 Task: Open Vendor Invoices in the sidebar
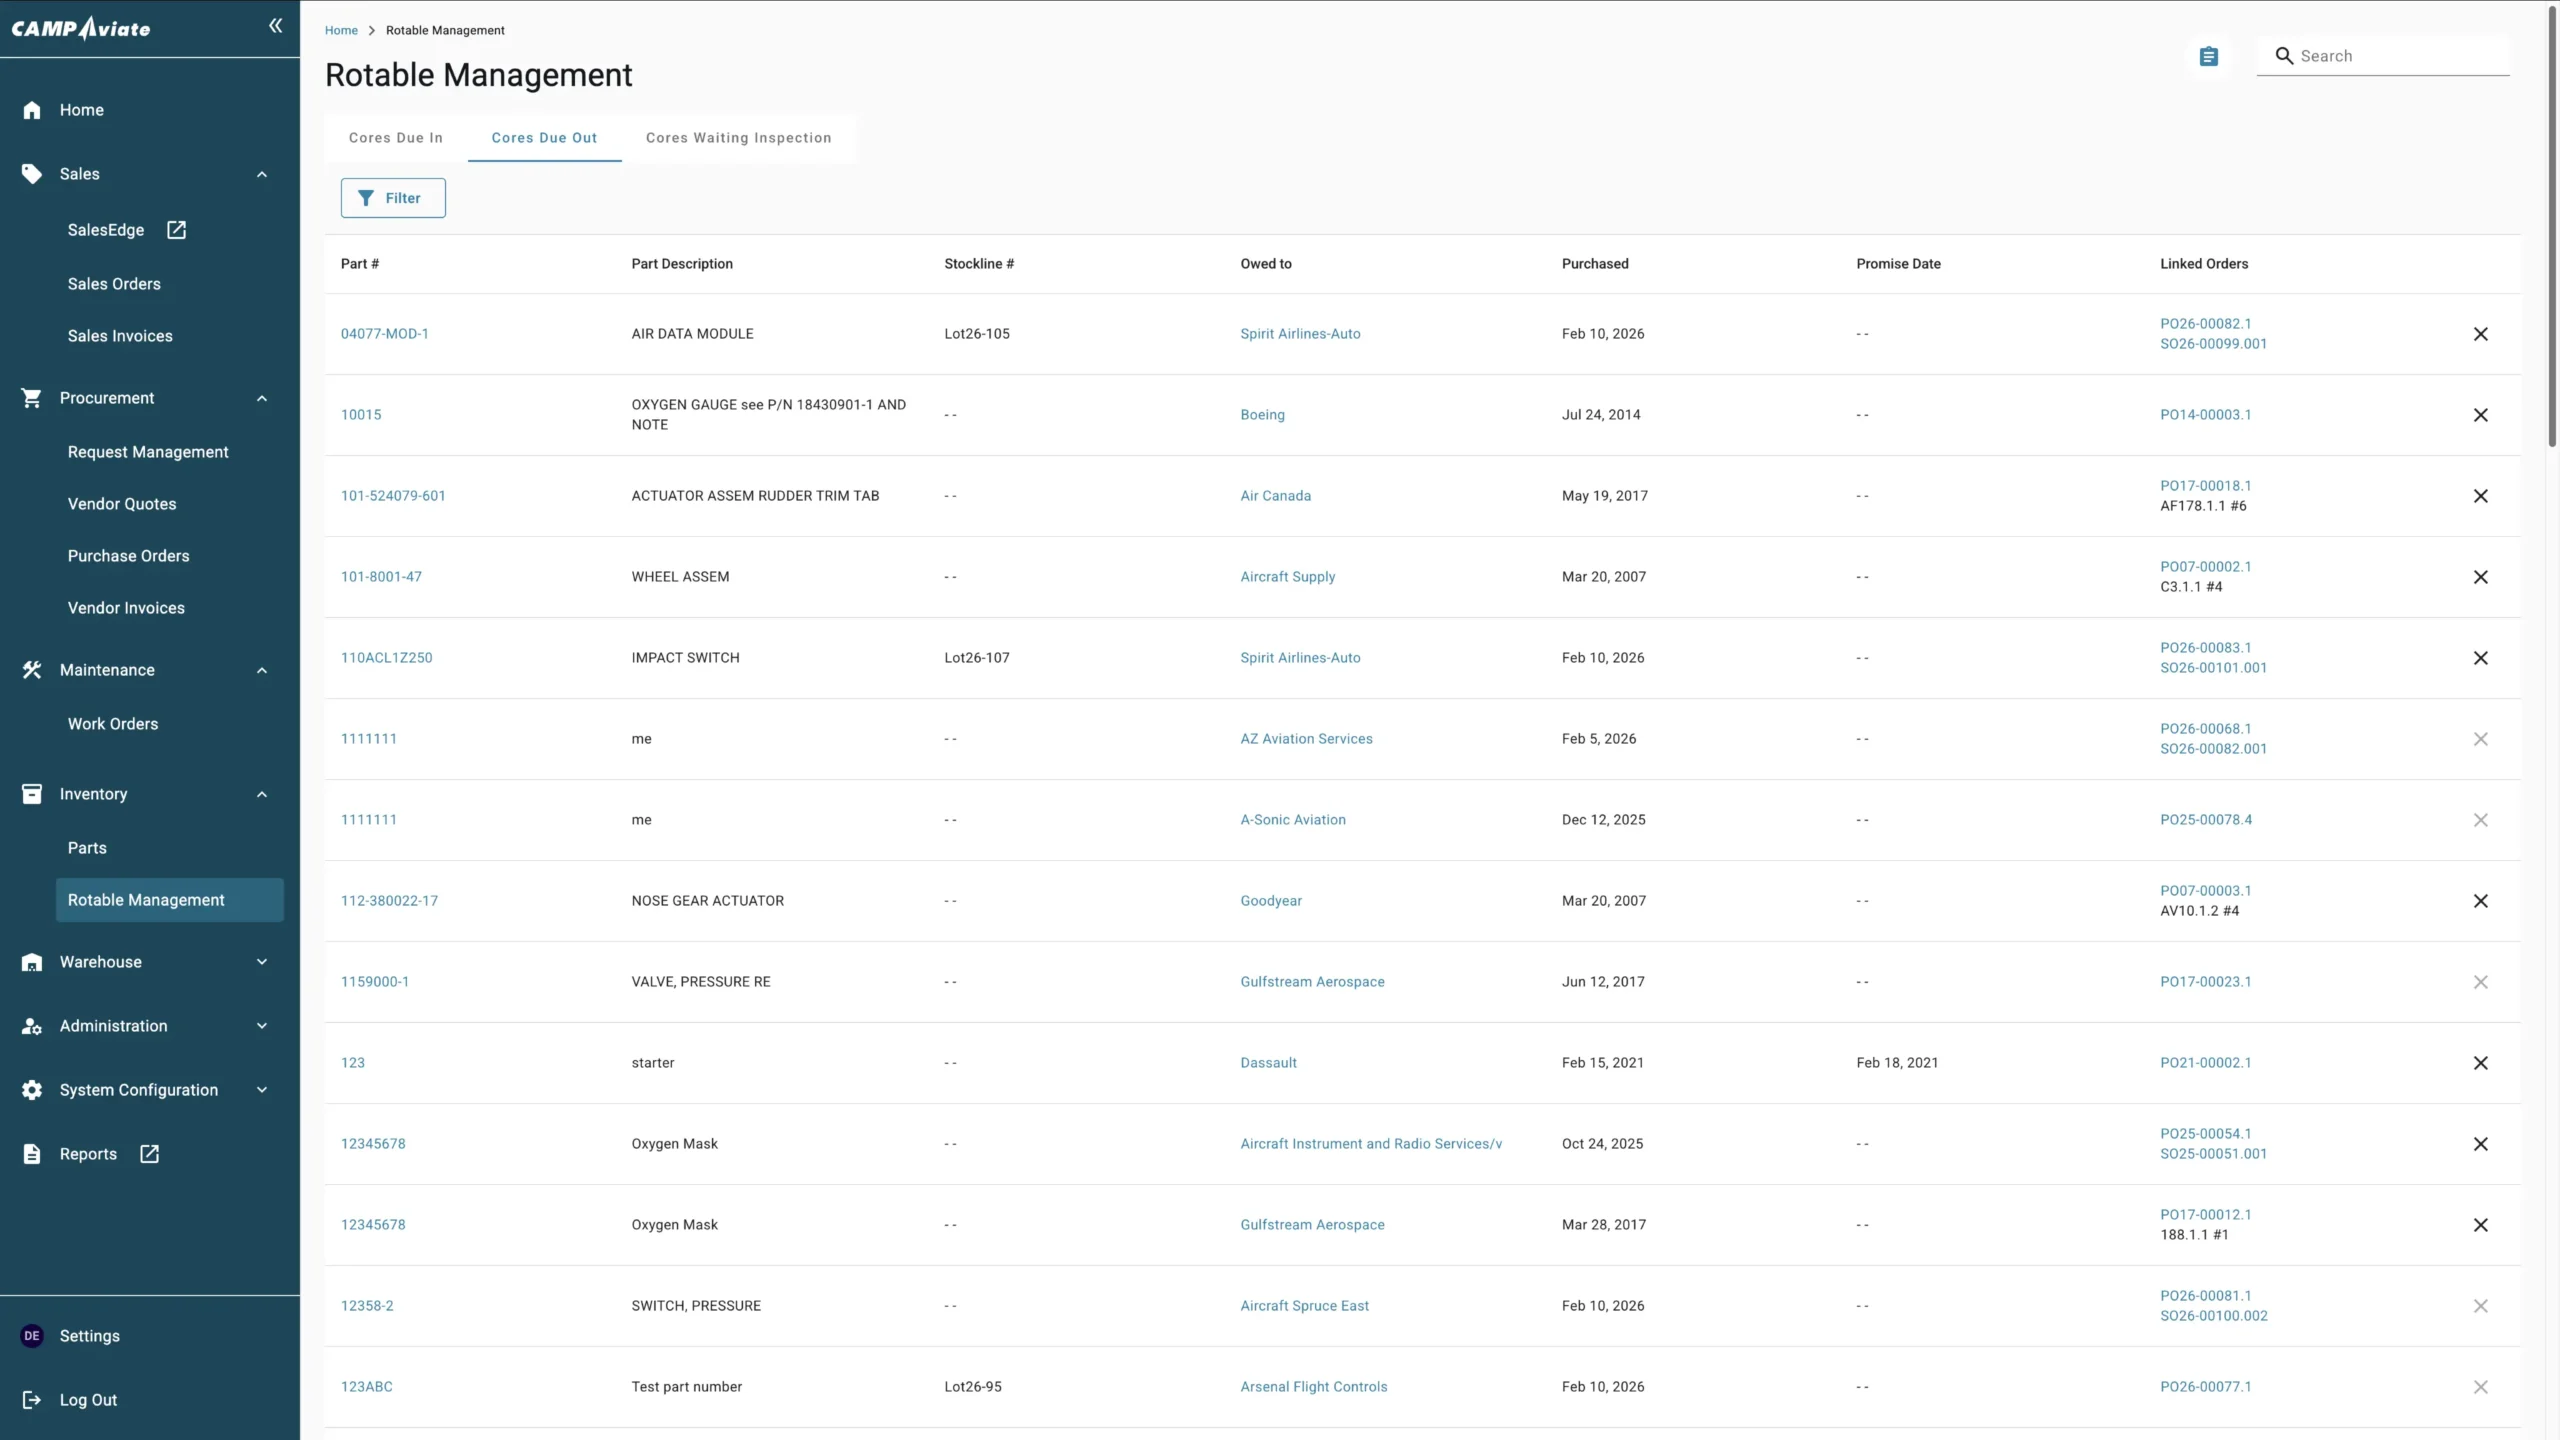click(126, 608)
